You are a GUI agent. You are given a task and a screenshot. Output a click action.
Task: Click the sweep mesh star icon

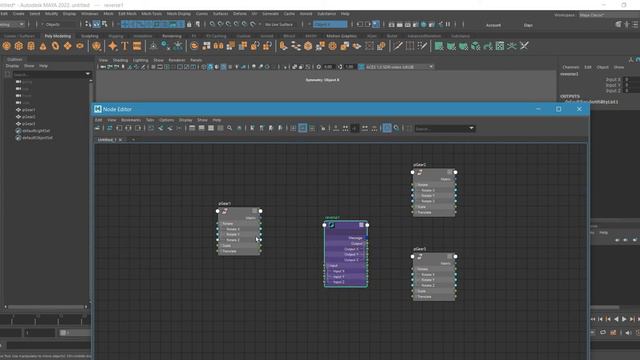(x=113, y=46)
